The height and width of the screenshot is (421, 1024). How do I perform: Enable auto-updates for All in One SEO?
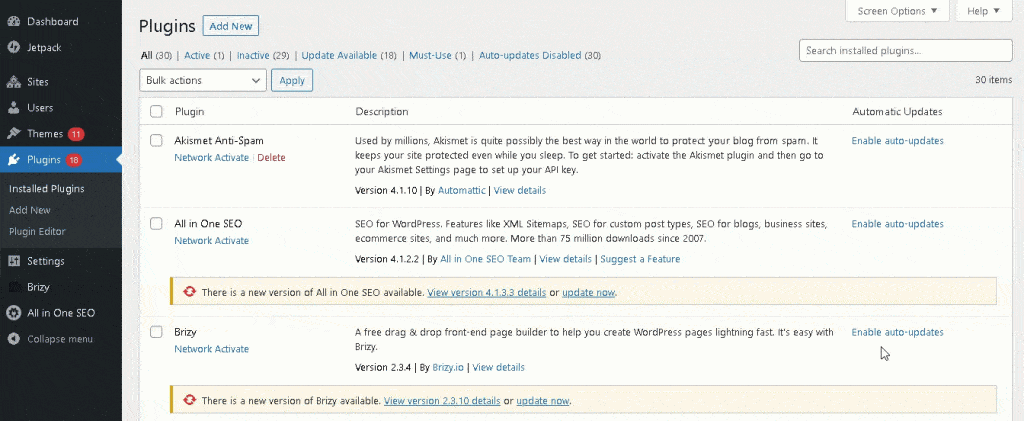[x=897, y=223]
